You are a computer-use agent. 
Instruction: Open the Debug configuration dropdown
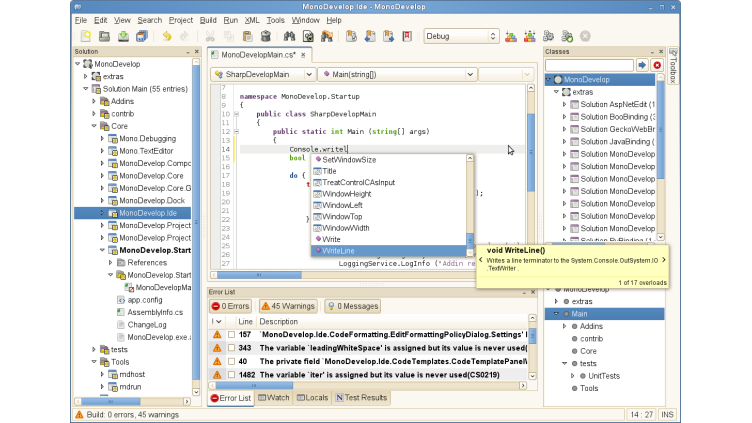tap(461, 36)
